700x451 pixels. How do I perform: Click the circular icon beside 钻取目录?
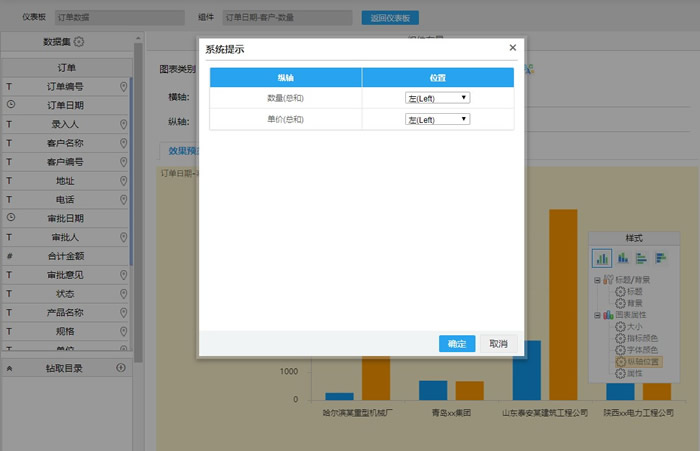pos(121,368)
